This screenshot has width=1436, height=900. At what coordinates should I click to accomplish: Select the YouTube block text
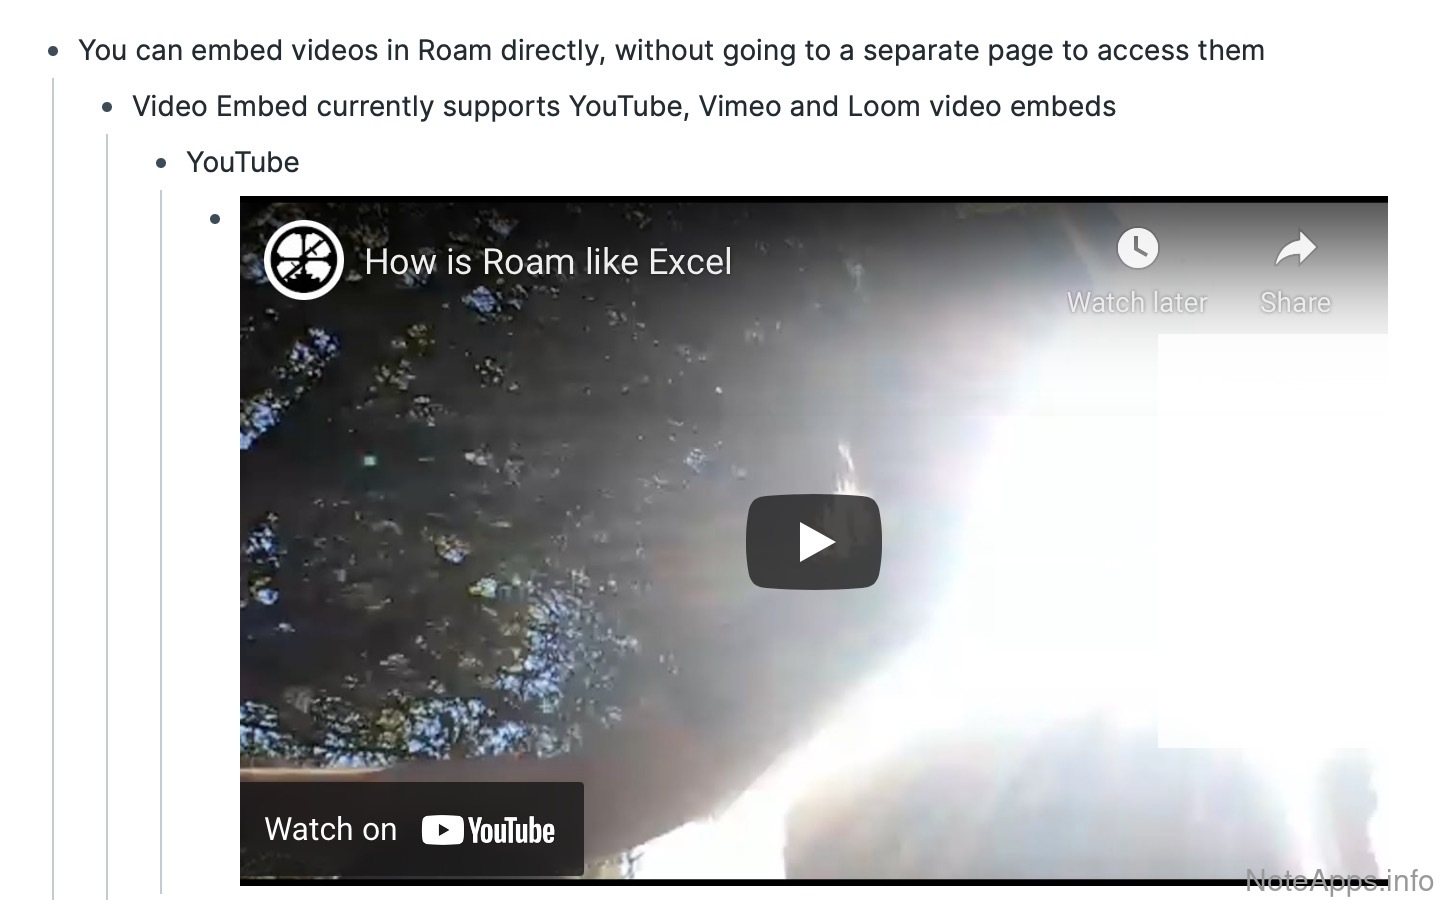coord(243,162)
